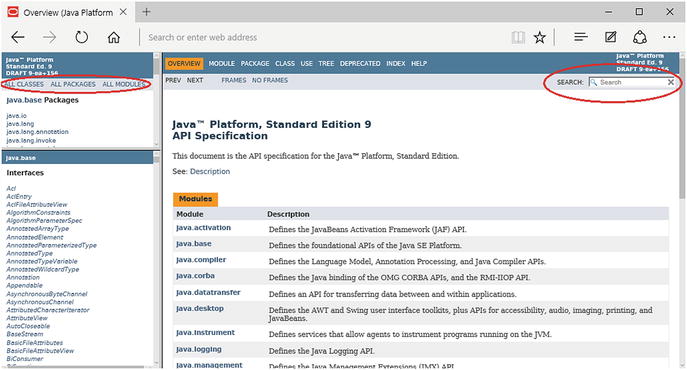Screen dimensions: 687x370
Task: Open the AsynchronousChannel interface link
Action: point(40,302)
